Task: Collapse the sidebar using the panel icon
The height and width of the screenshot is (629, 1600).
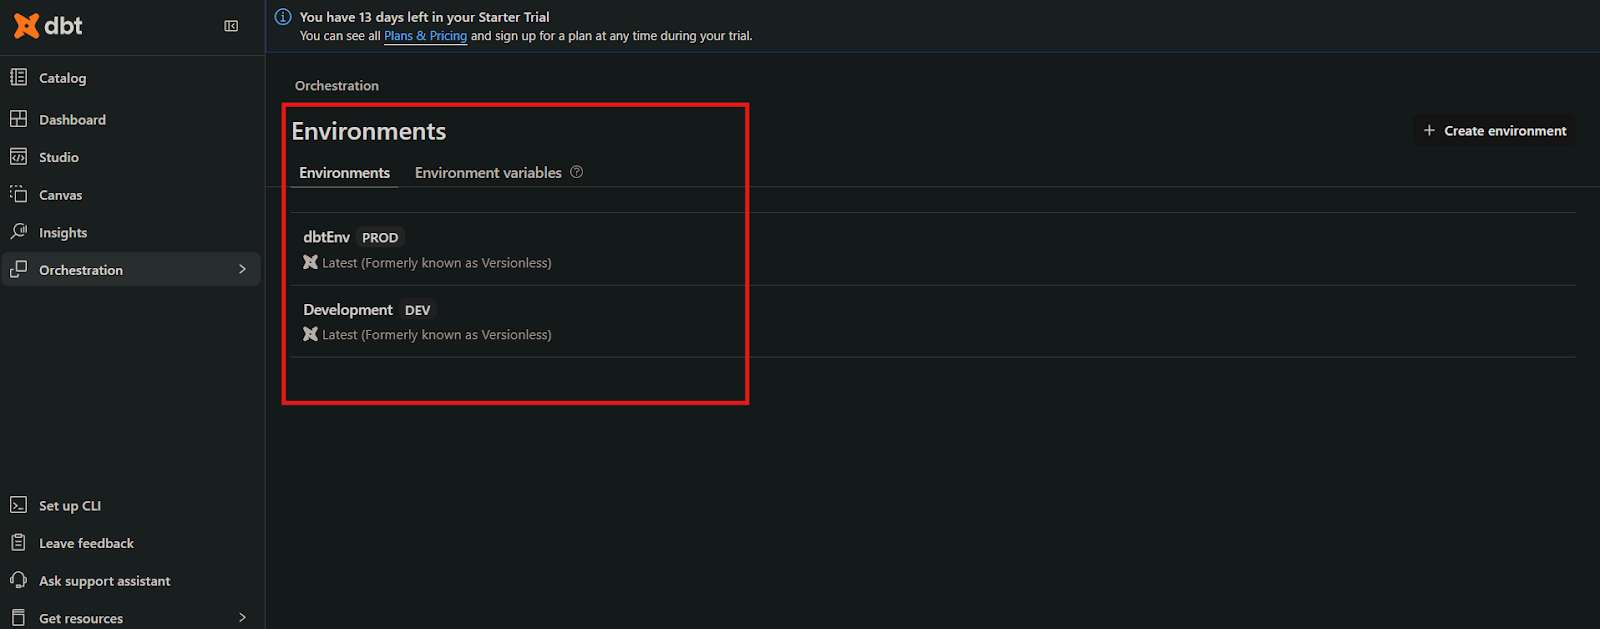Action: tap(231, 26)
